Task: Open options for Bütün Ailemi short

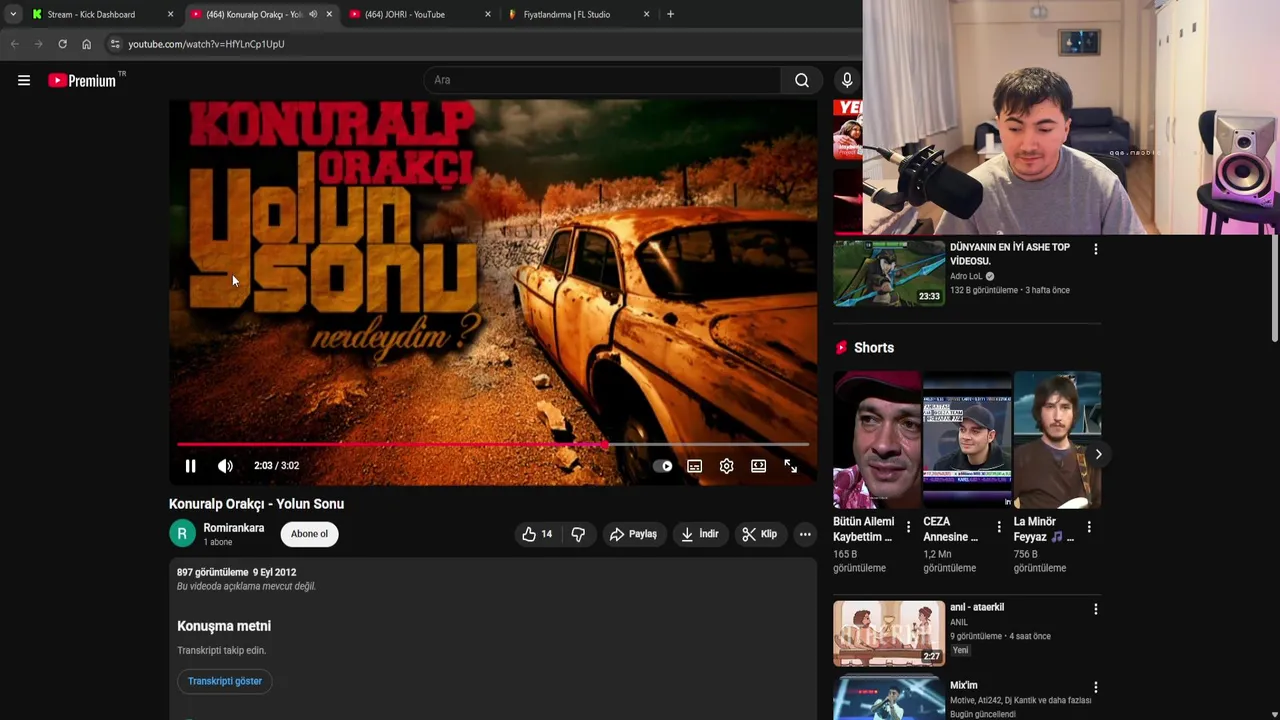Action: tap(908, 526)
